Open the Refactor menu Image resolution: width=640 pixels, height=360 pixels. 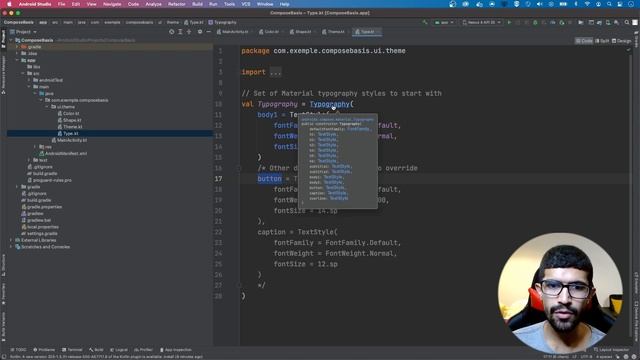(177, 4)
